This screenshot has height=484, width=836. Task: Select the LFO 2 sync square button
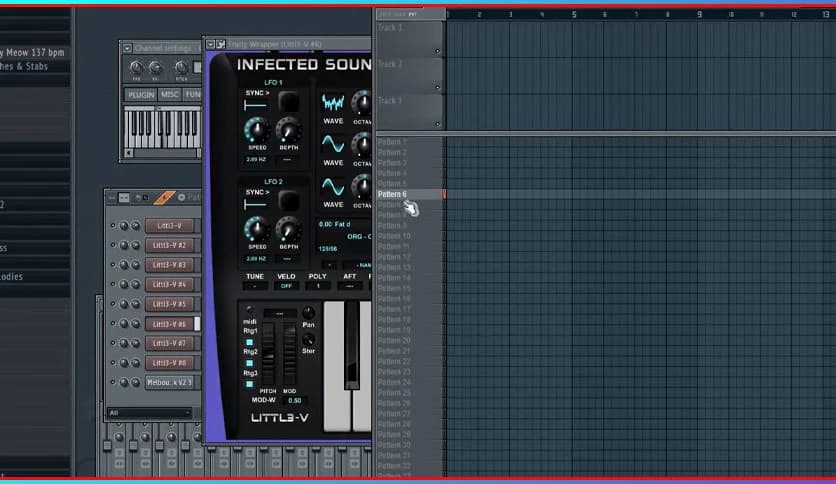point(288,201)
